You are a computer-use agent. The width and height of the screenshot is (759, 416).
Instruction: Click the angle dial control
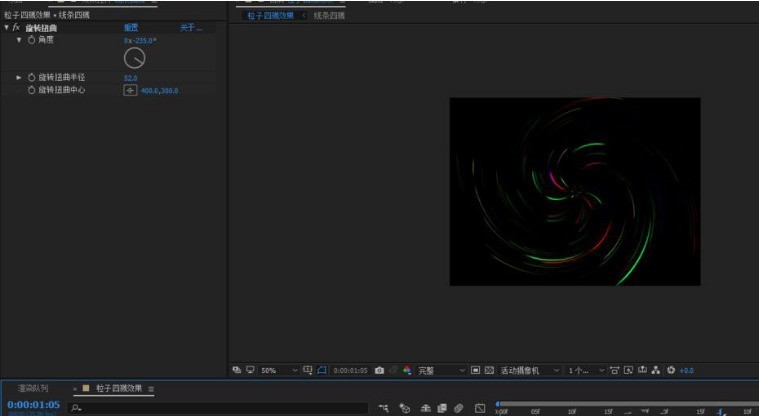pos(135,58)
